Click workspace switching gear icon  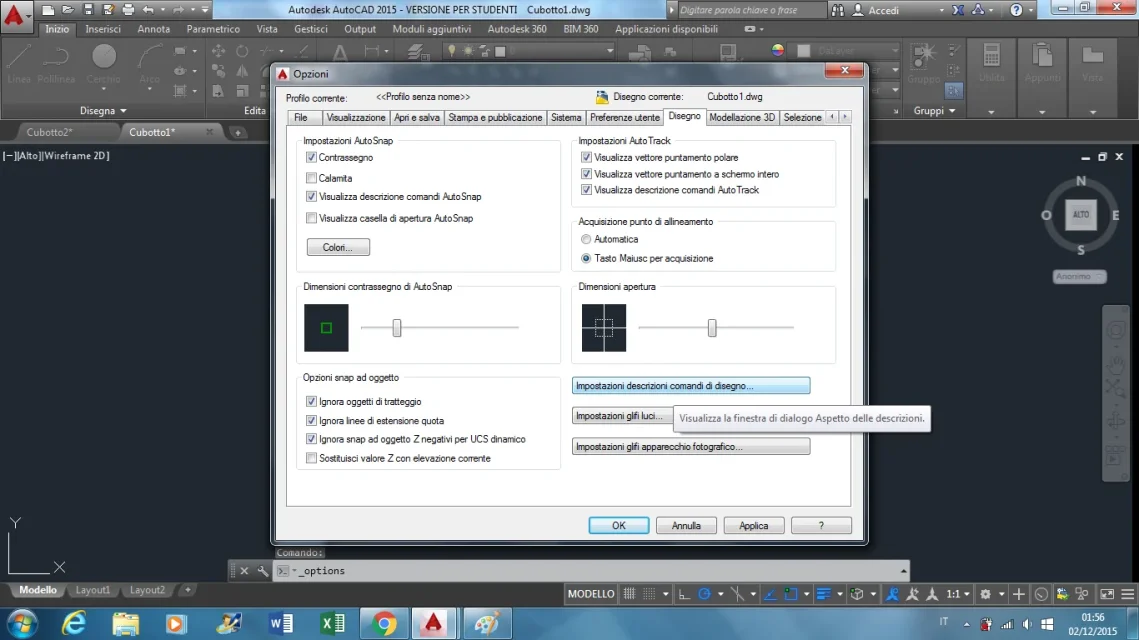[986, 594]
